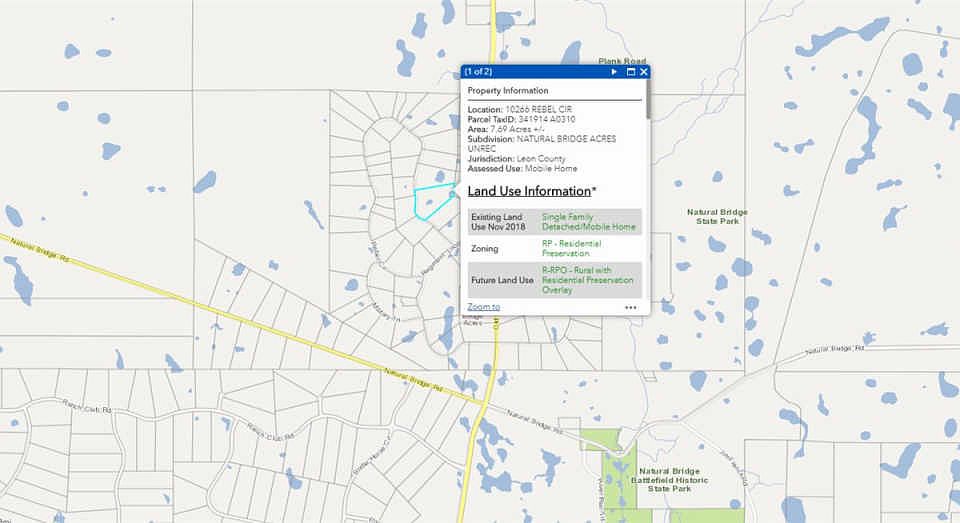Click the Zoom to link
The image size is (960, 523).
pos(484,307)
